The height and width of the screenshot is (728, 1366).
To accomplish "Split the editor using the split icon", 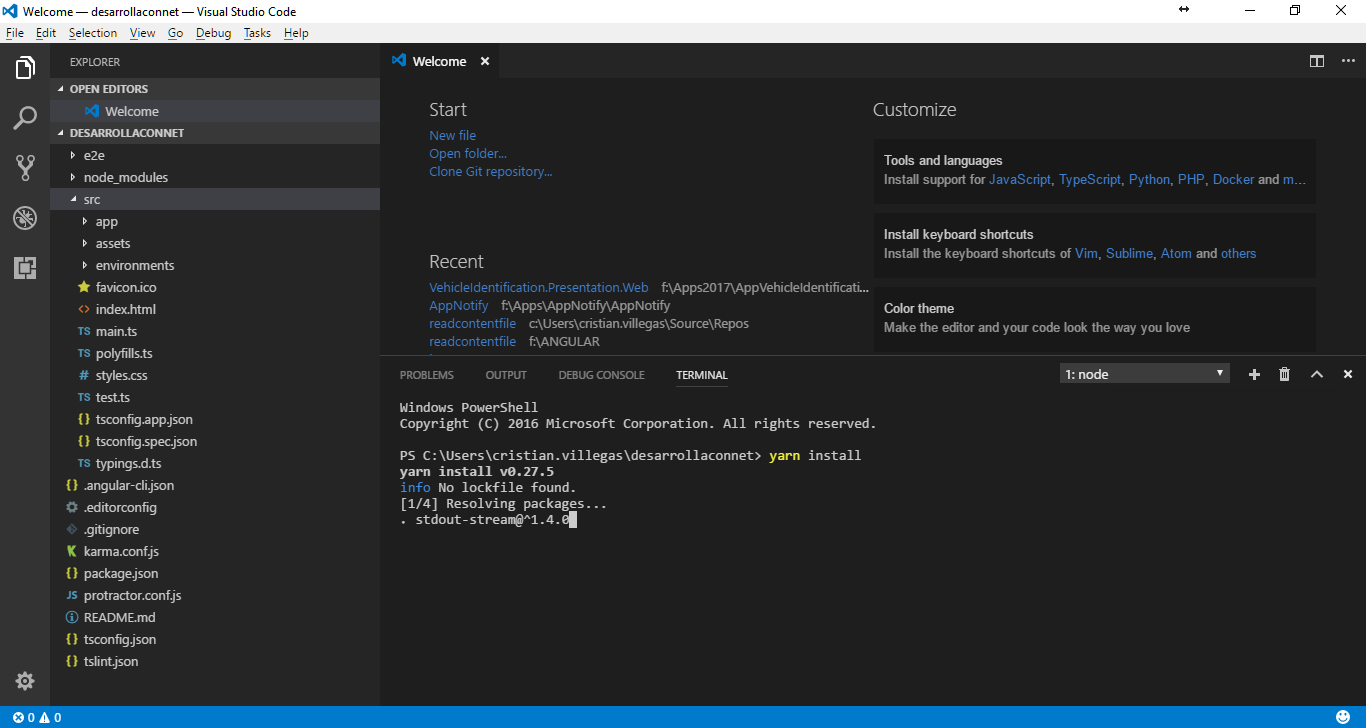I will [1316, 61].
